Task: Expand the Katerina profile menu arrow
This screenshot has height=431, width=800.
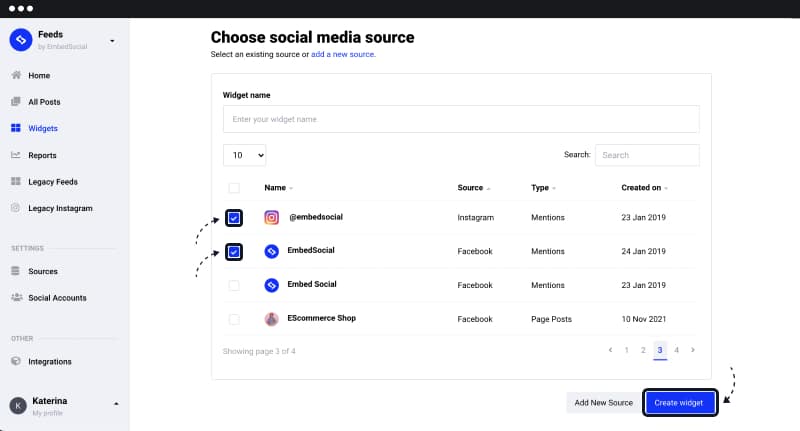Action: 116,403
